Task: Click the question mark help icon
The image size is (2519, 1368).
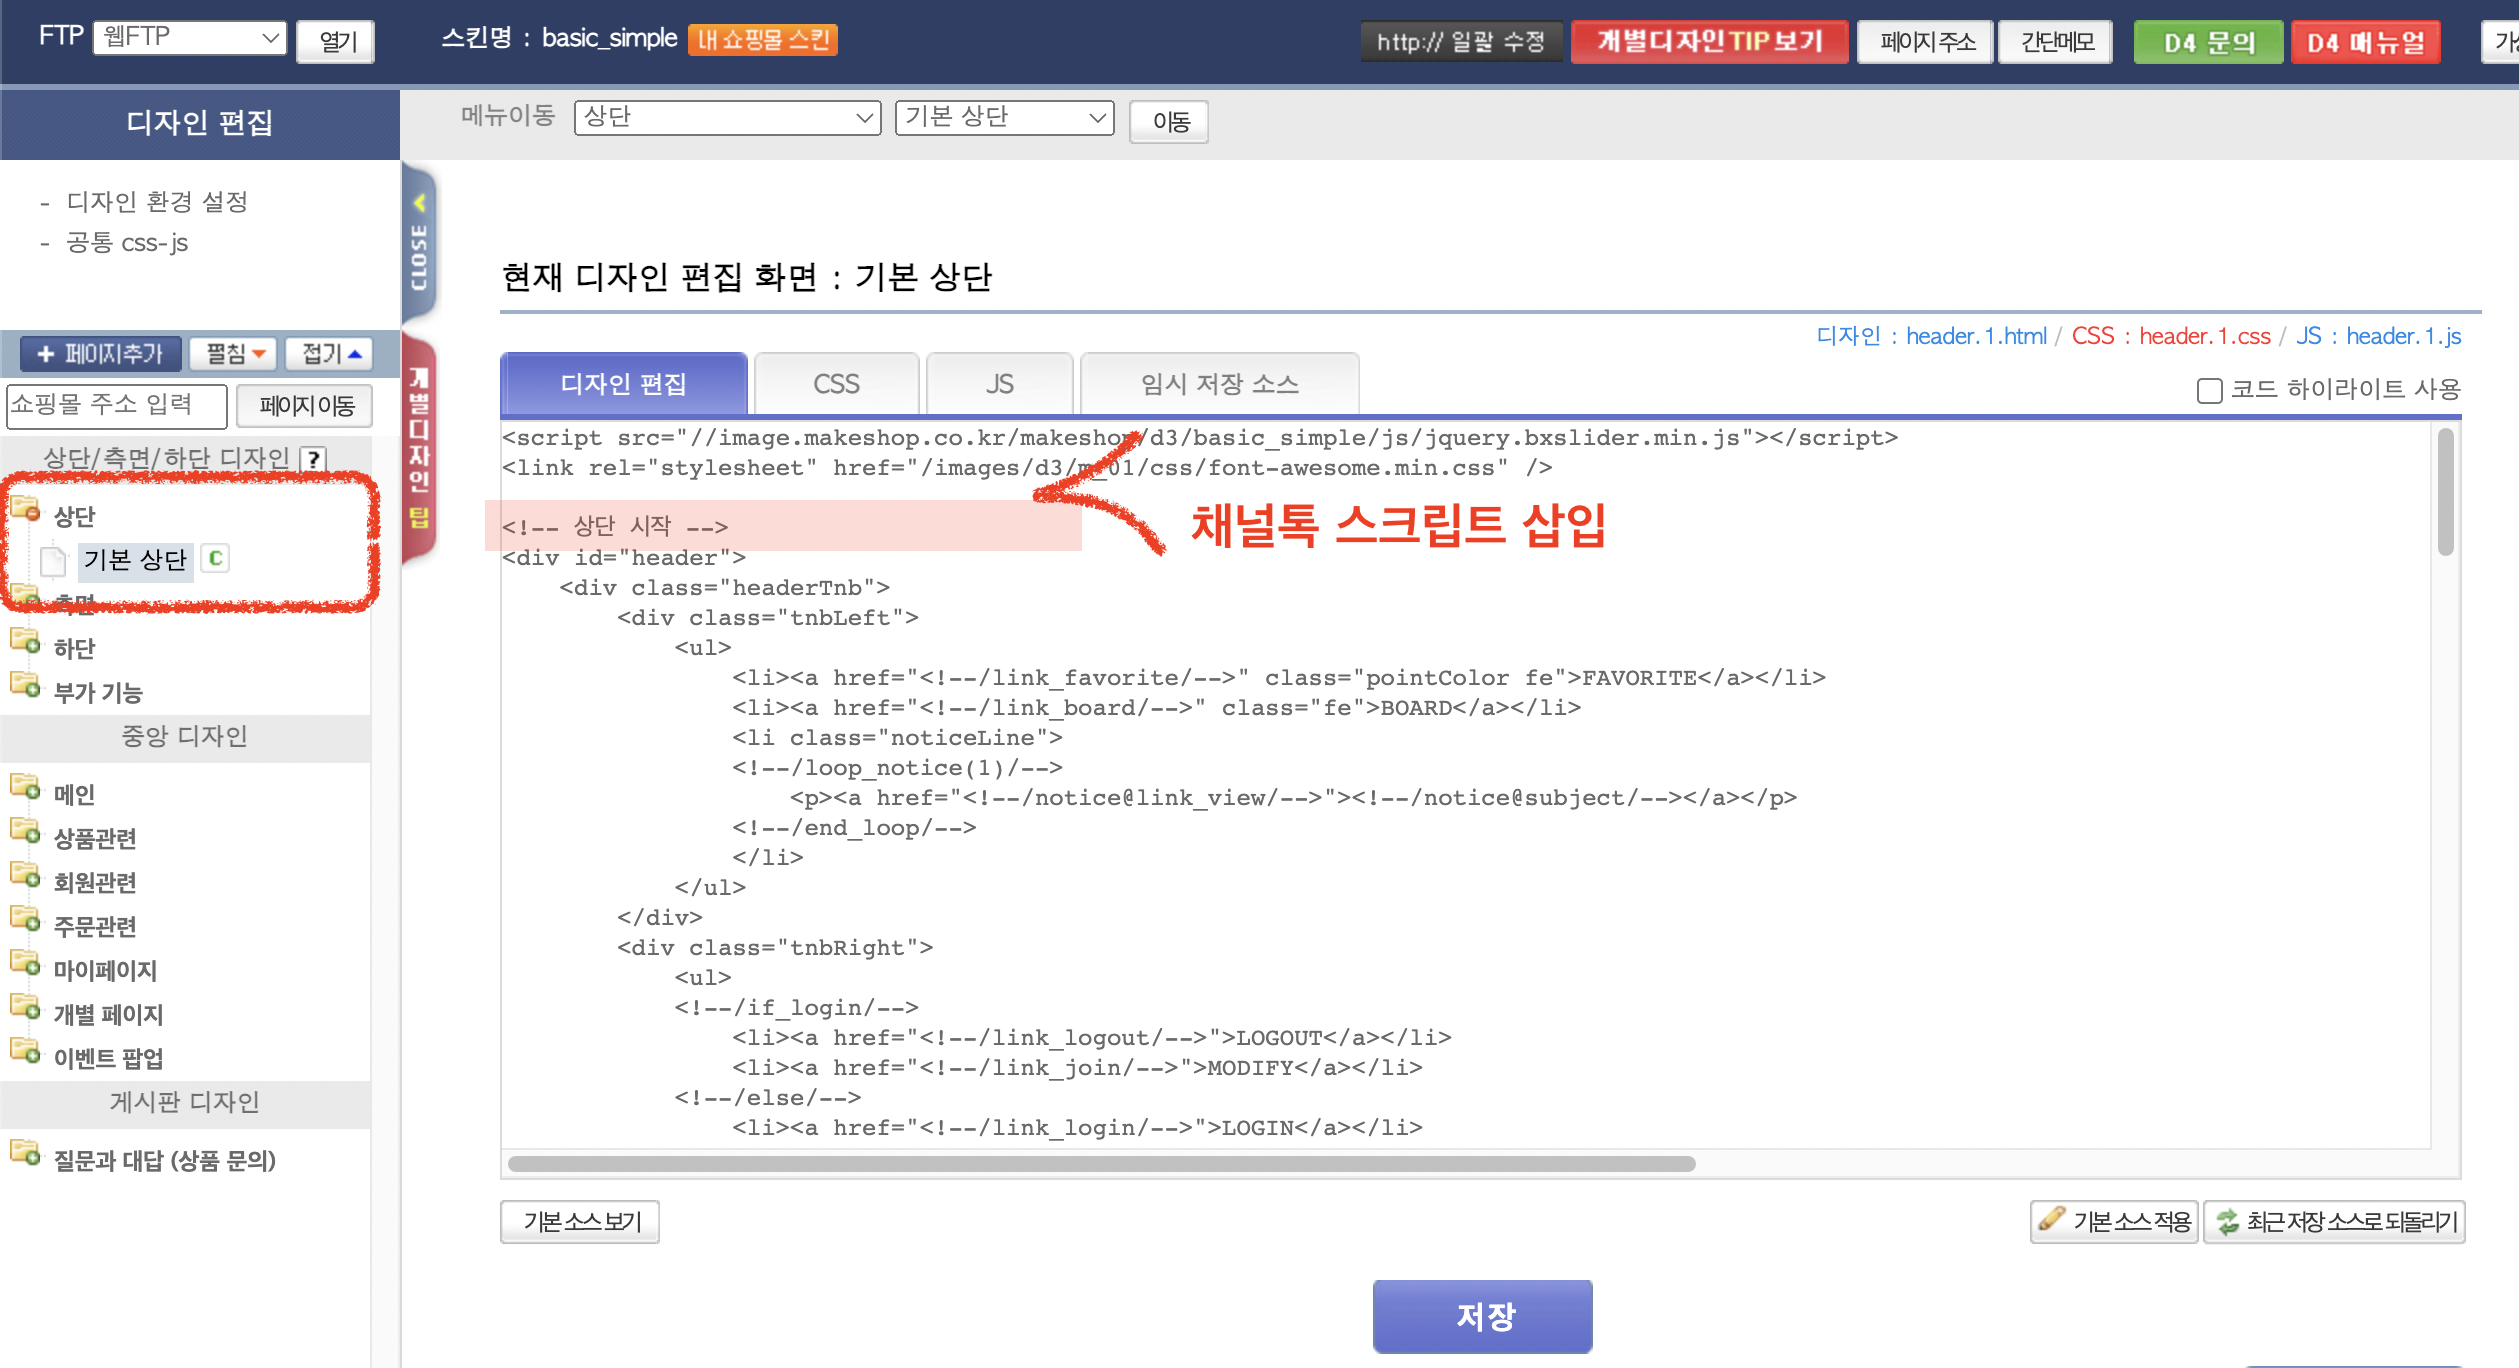Action: click(x=314, y=459)
